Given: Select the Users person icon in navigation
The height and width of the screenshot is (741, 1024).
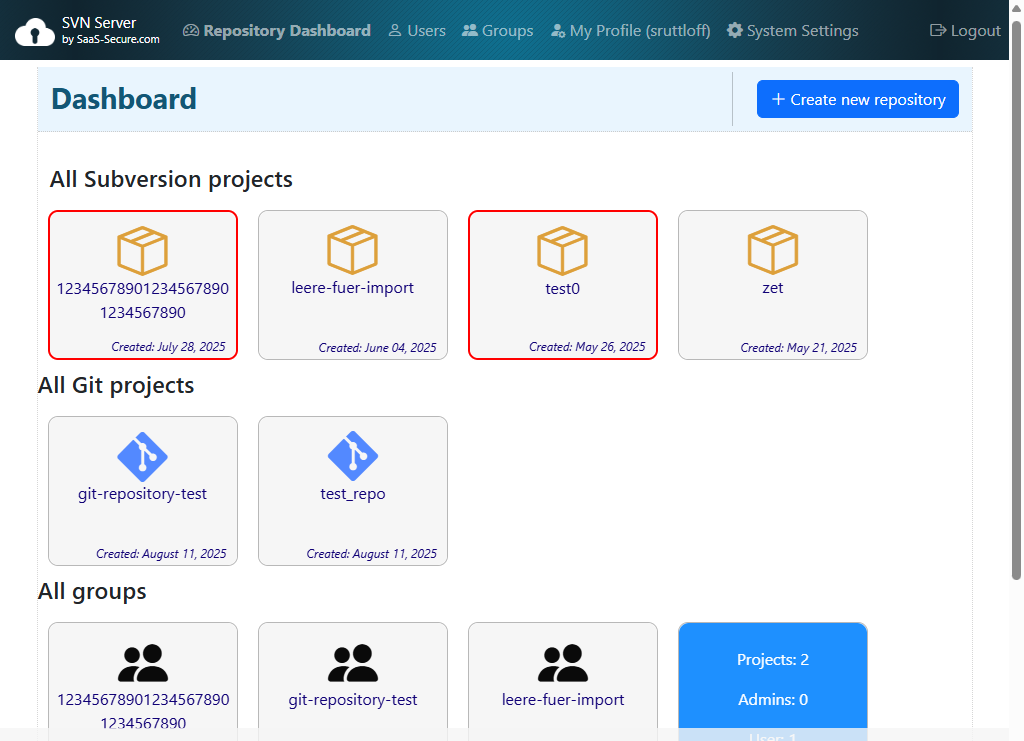Looking at the screenshot, I should click(395, 30).
